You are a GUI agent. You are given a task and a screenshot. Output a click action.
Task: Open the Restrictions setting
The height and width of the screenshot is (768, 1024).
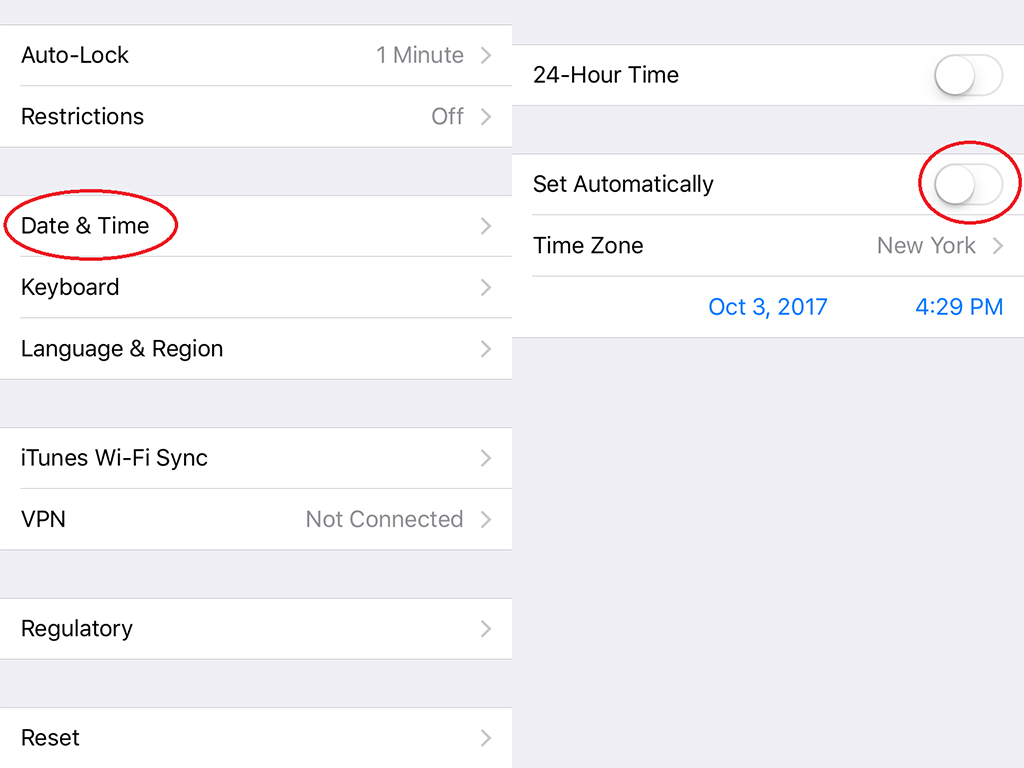click(x=256, y=116)
